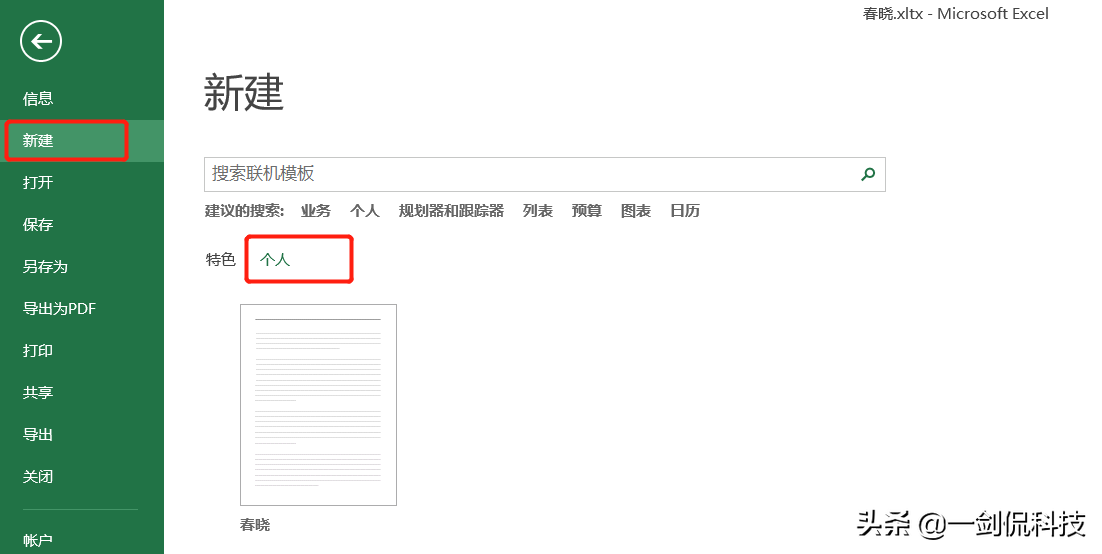Select 共享 in the sidebar

click(38, 393)
